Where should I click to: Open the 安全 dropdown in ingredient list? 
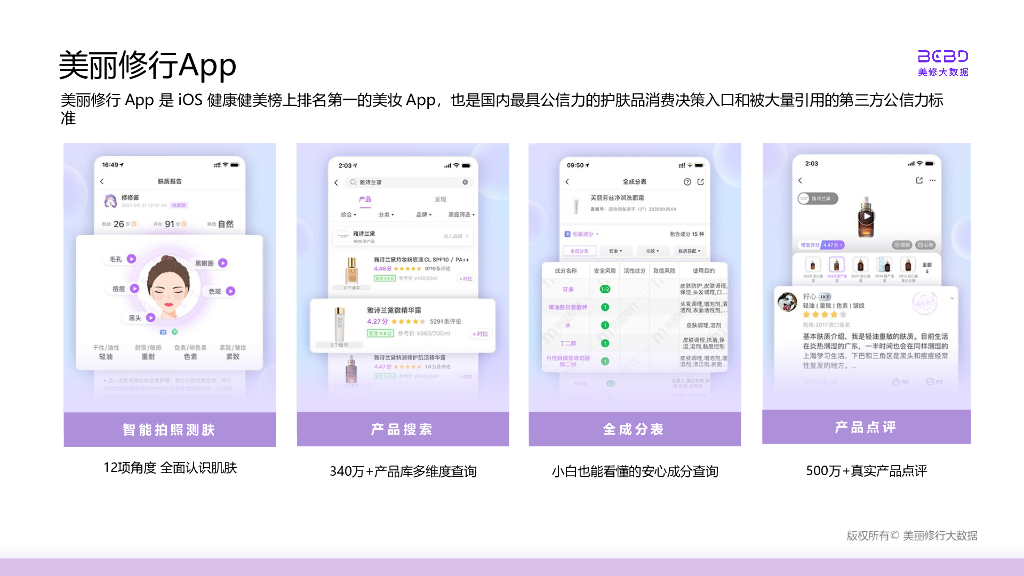click(614, 250)
